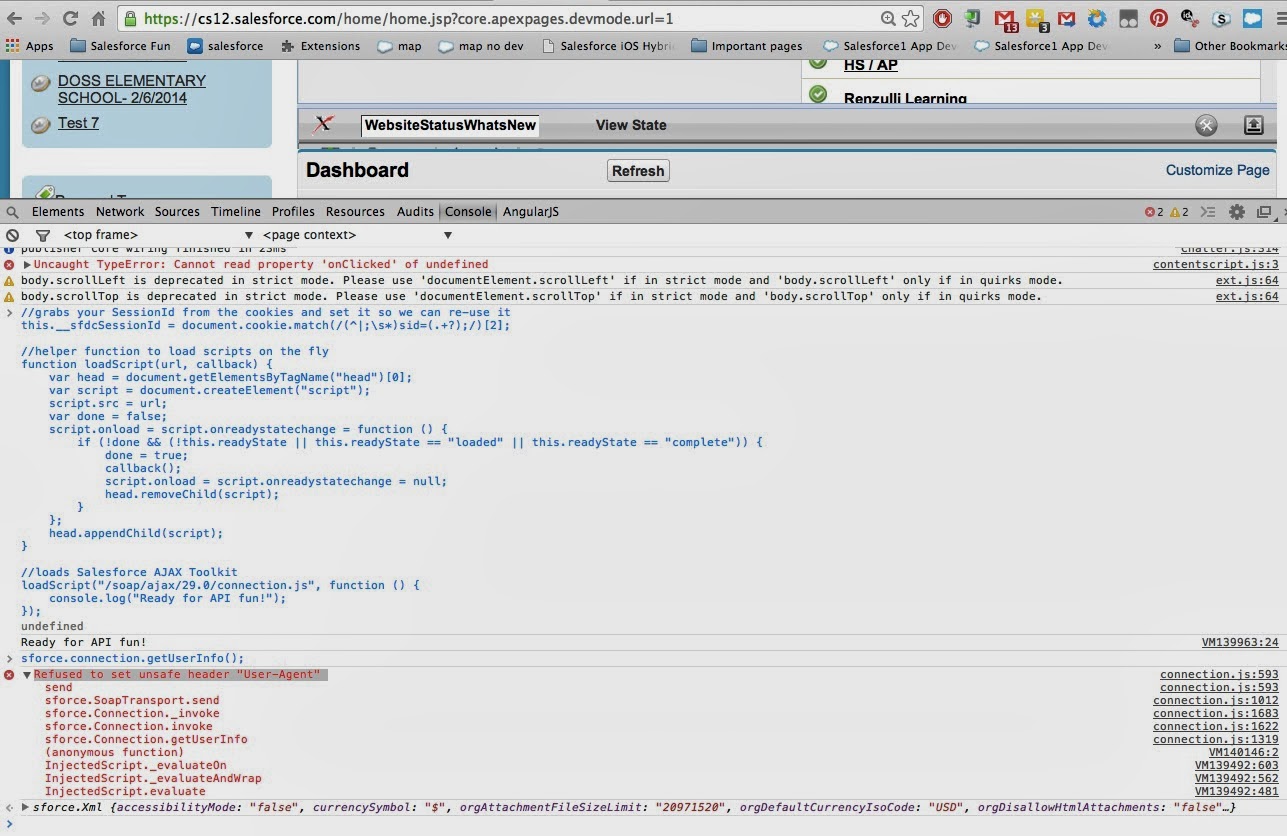Open the Test 7 link
This screenshot has height=836, width=1287.
(78, 123)
